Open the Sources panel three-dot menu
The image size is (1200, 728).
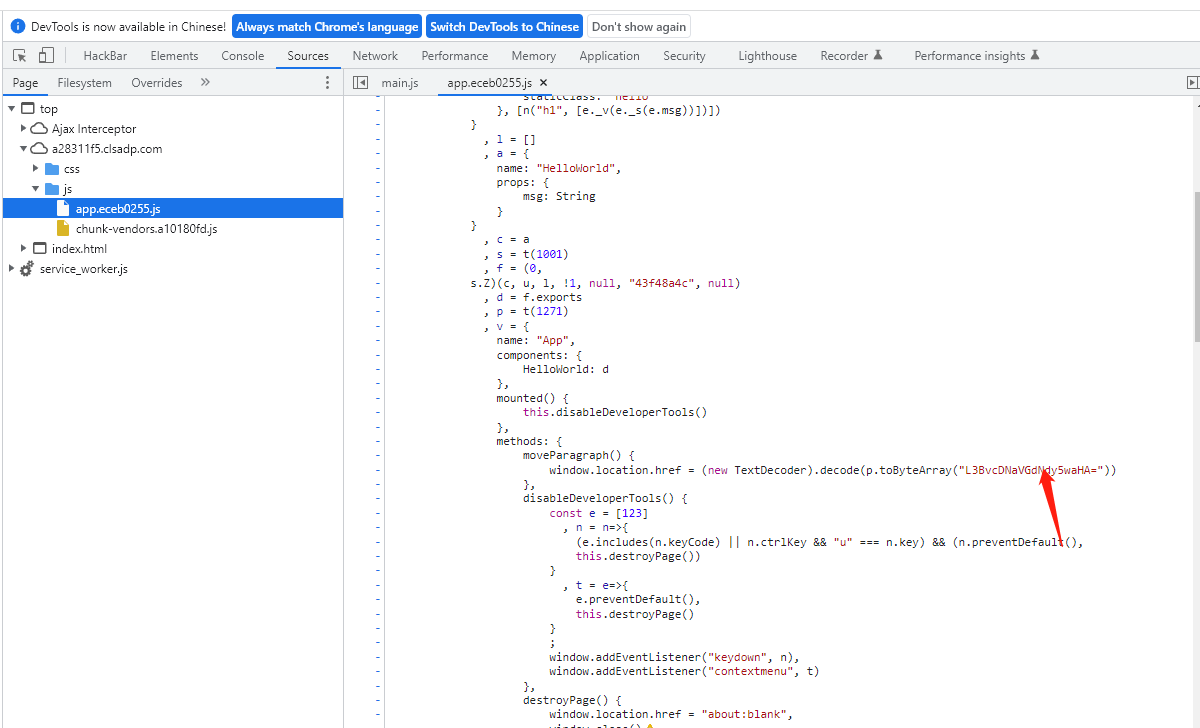coord(327,83)
